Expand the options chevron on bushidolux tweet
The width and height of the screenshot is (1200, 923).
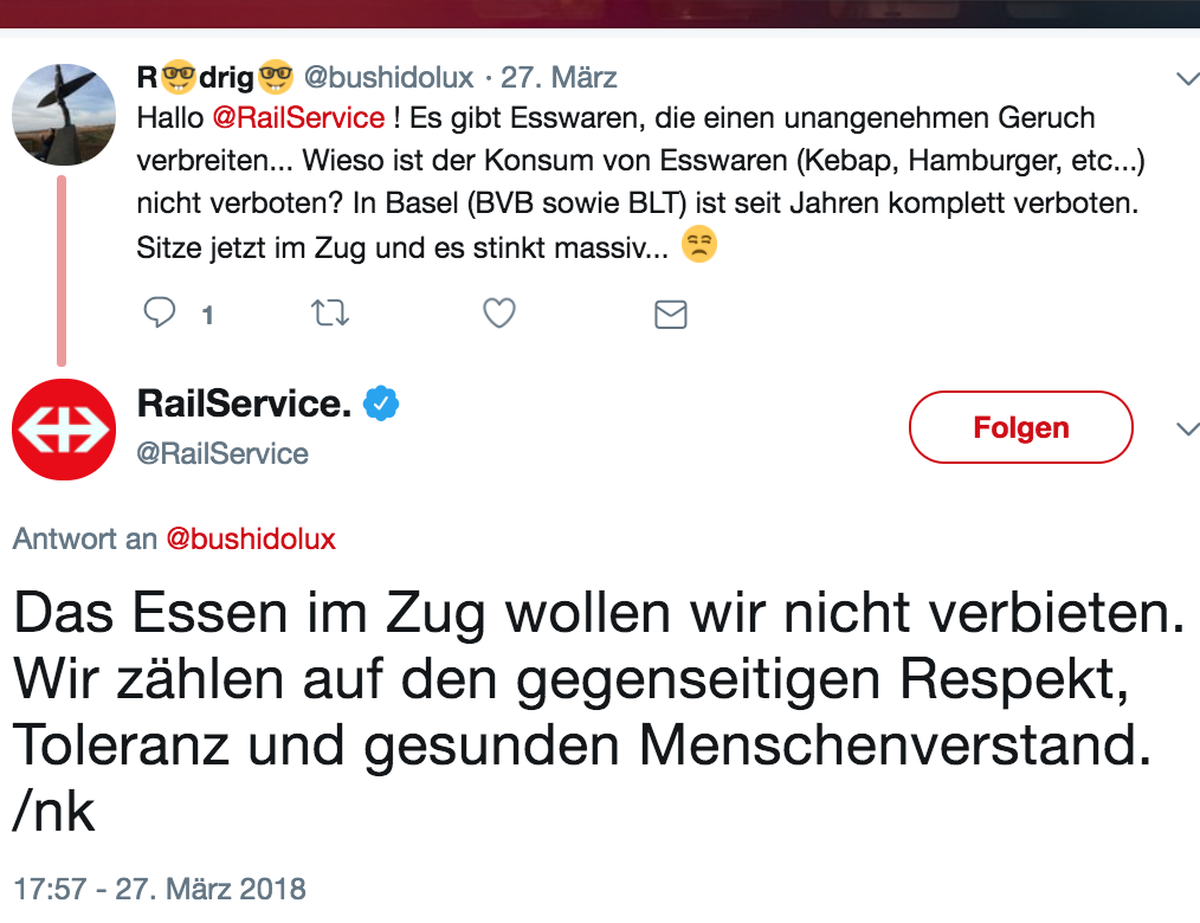(1185, 77)
